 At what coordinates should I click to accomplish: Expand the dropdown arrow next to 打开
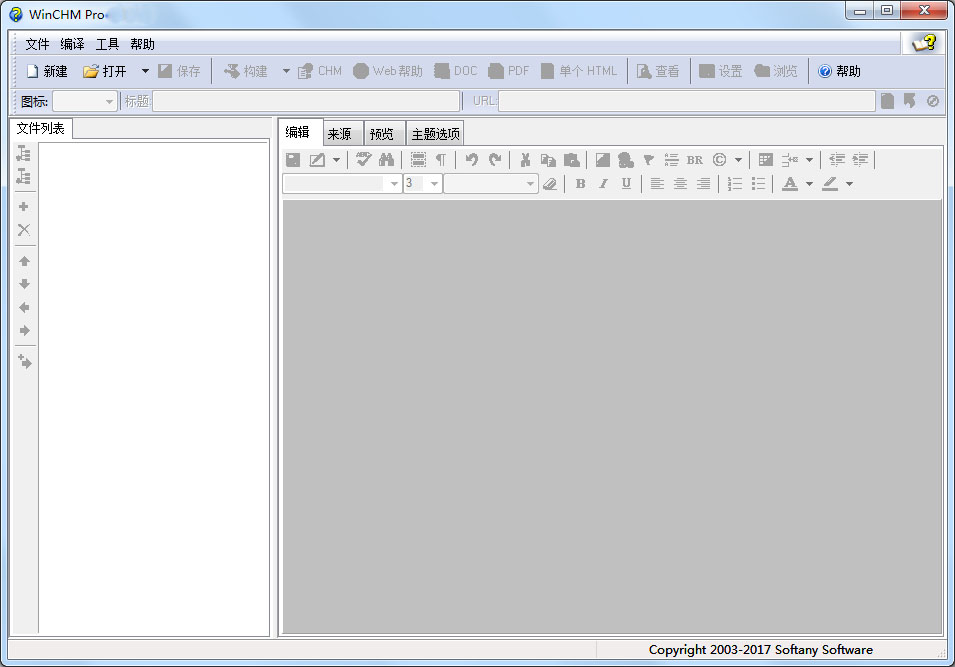[145, 71]
